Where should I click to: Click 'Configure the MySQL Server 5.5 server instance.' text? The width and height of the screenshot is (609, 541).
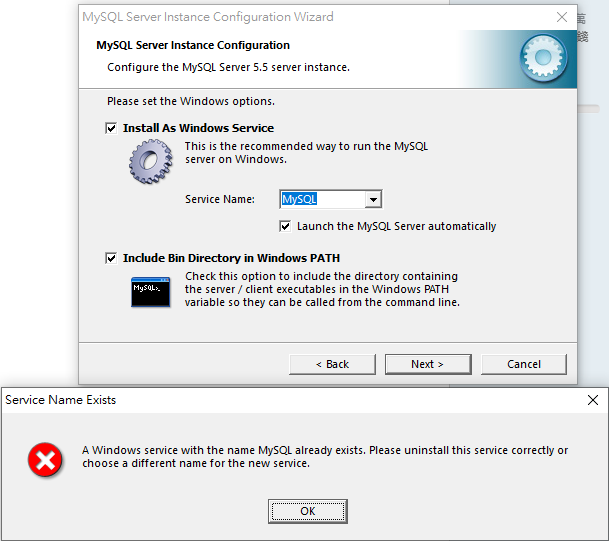[228, 68]
